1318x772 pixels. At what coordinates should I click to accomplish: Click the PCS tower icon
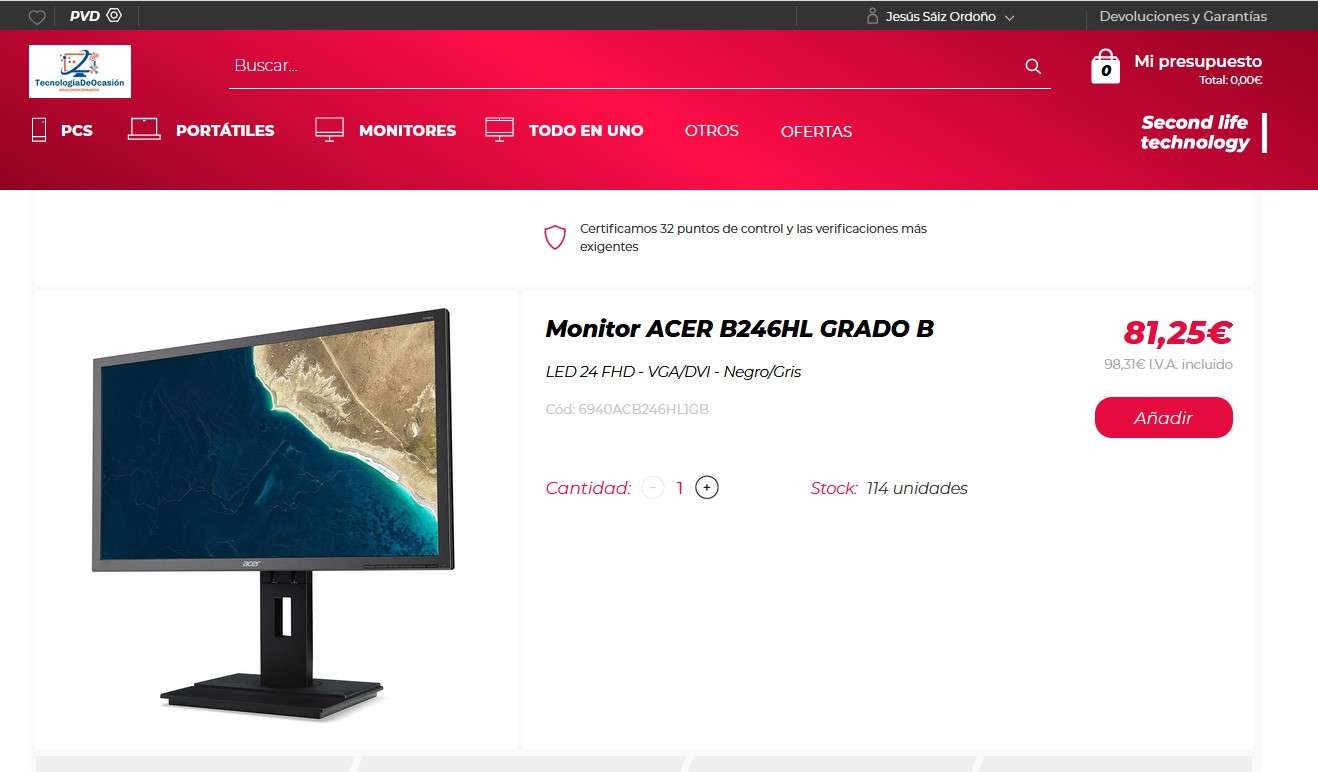pyautogui.click(x=39, y=130)
